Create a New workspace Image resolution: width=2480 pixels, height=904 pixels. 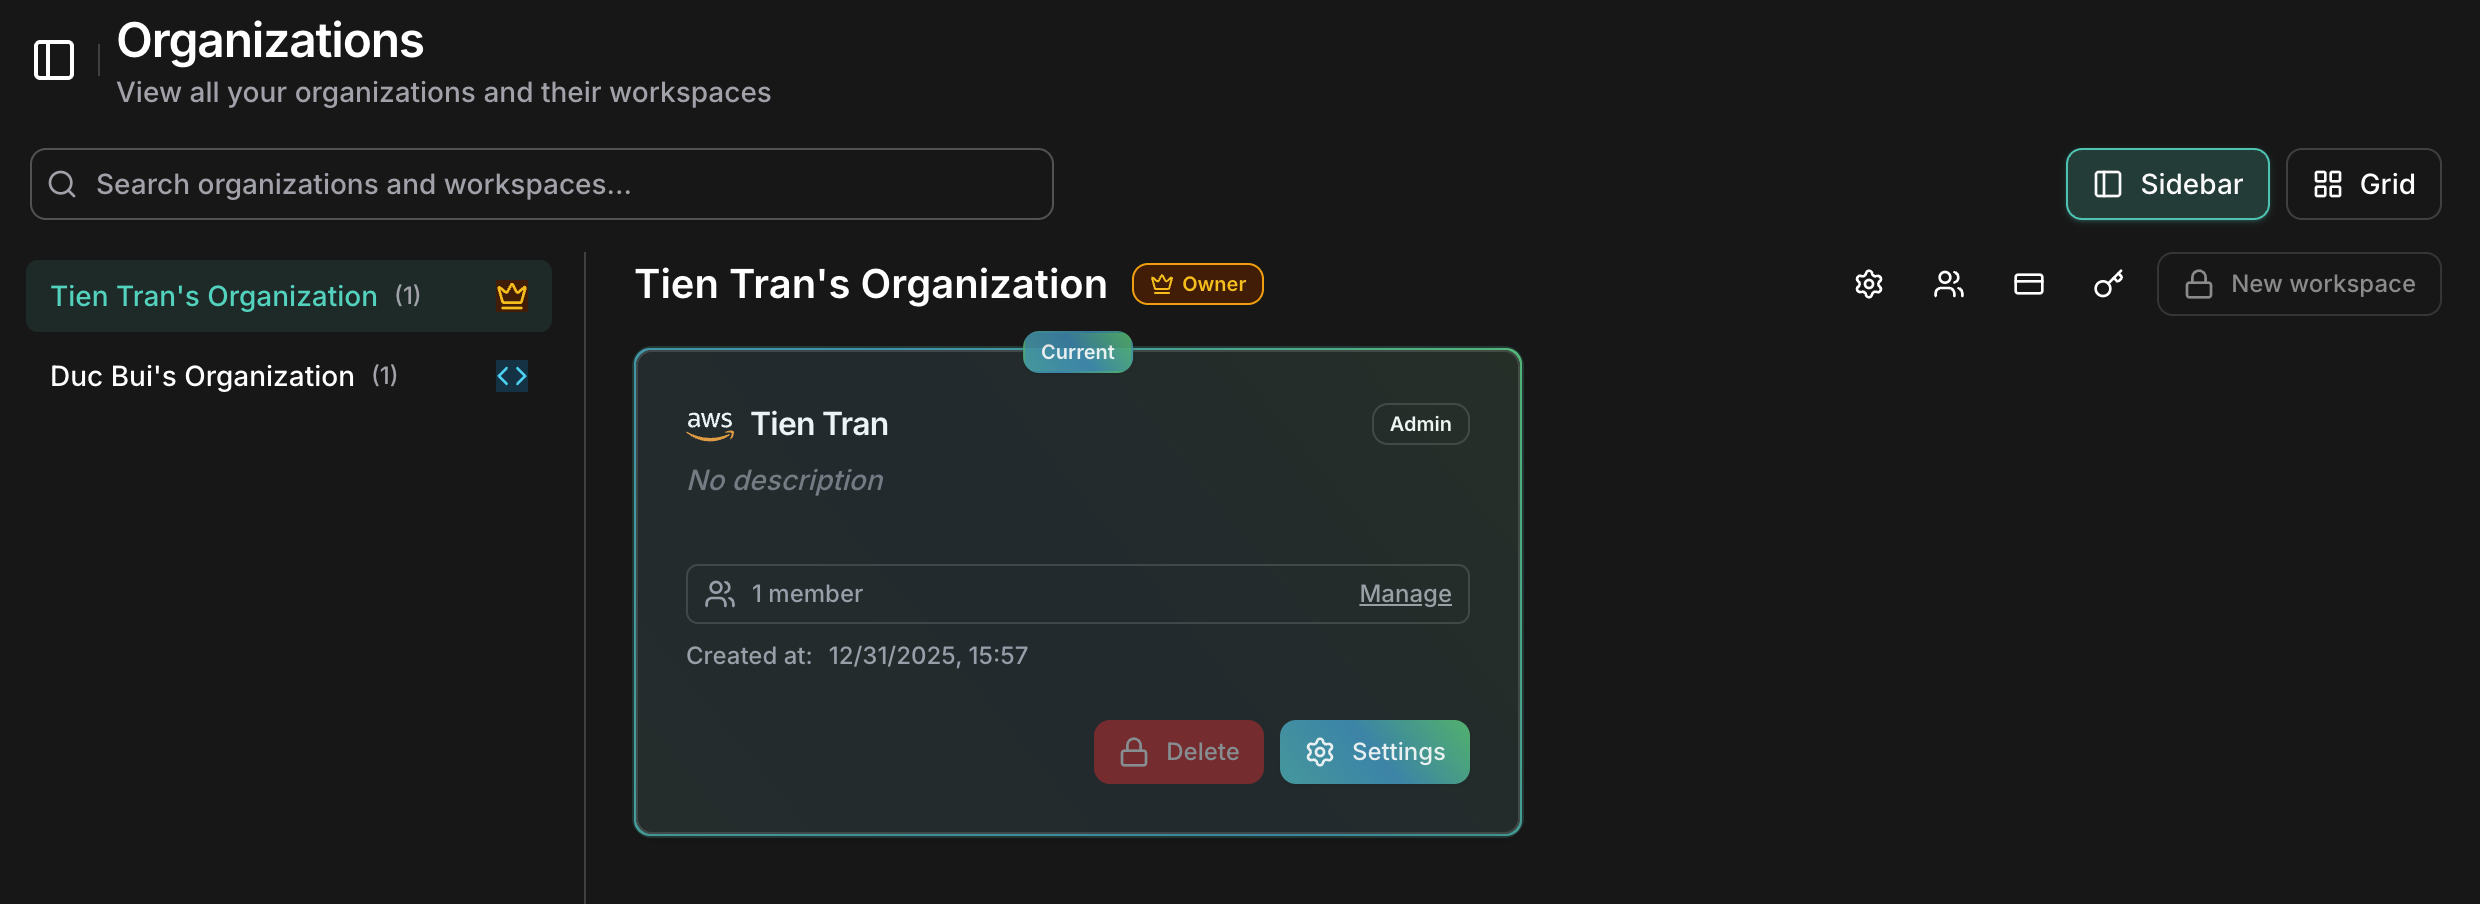(2299, 283)
